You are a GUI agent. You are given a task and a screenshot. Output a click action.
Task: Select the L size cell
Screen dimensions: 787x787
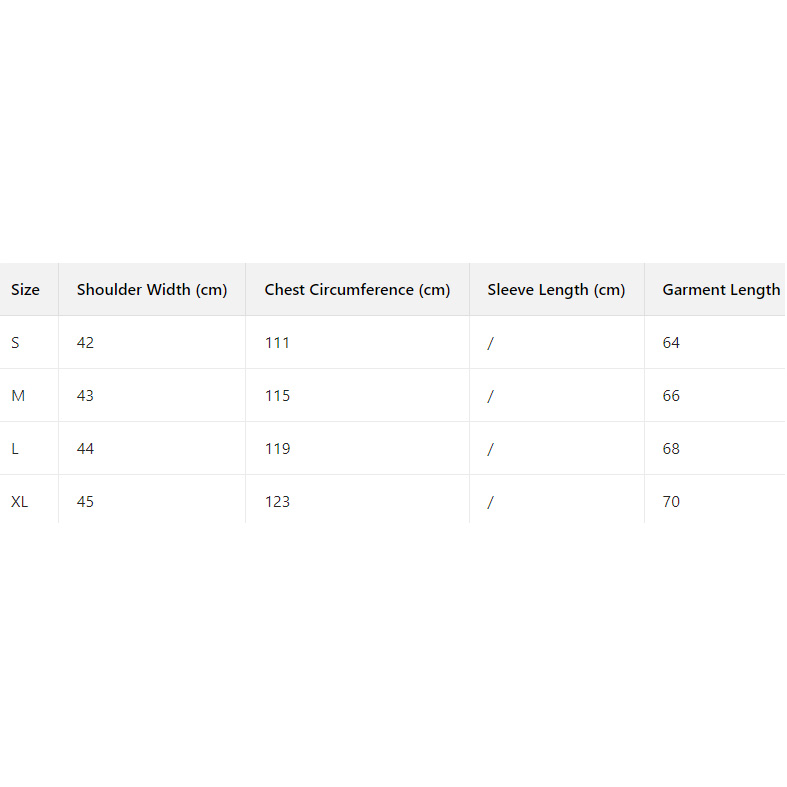pos(15,449)
